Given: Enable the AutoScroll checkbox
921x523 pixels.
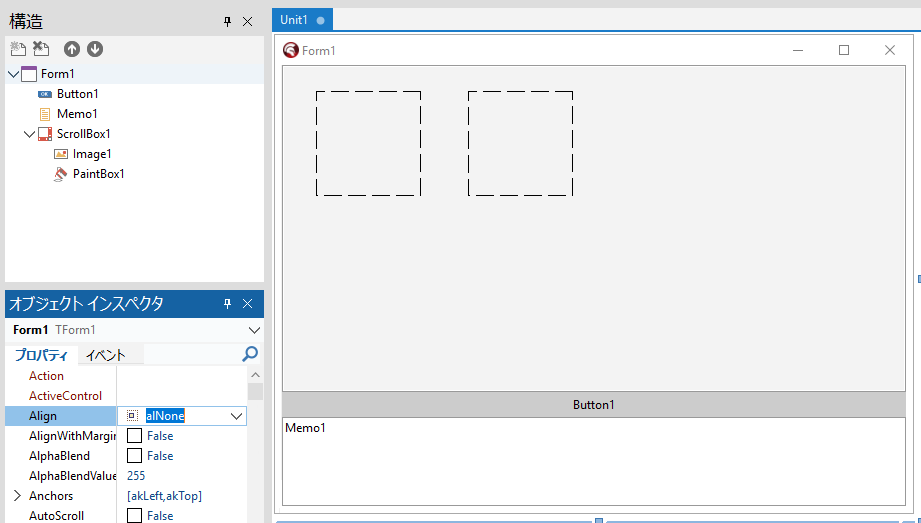Looking at the screenshot, I should [134, 516].
